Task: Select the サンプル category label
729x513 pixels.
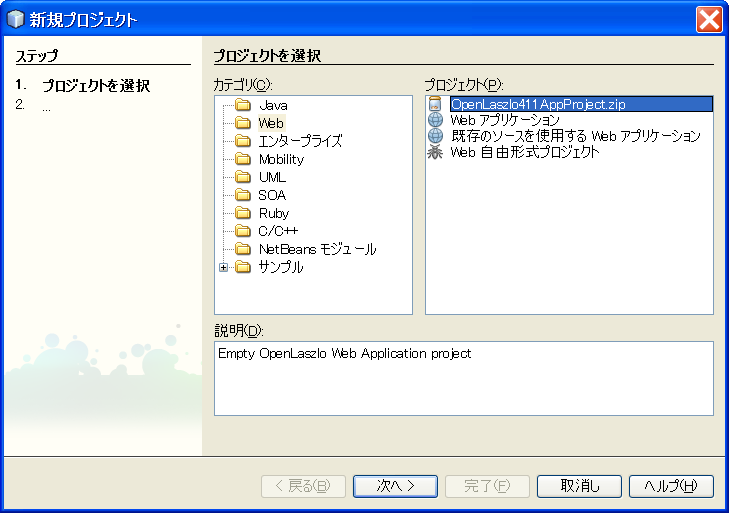Action: point(281,267)
